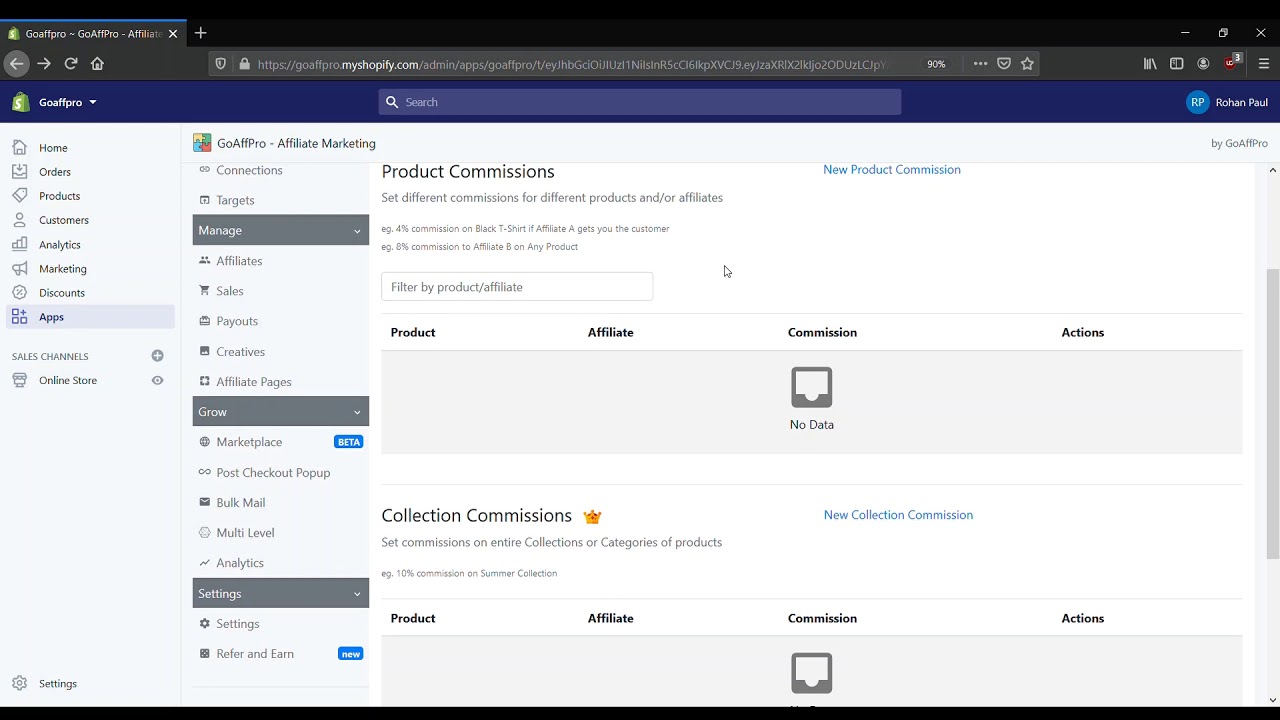Image resolution: width=1280 pixels, height=720 pixels.
Task: Click New Product Commission link
Action: pyautogui.click(x=892, y=170)
